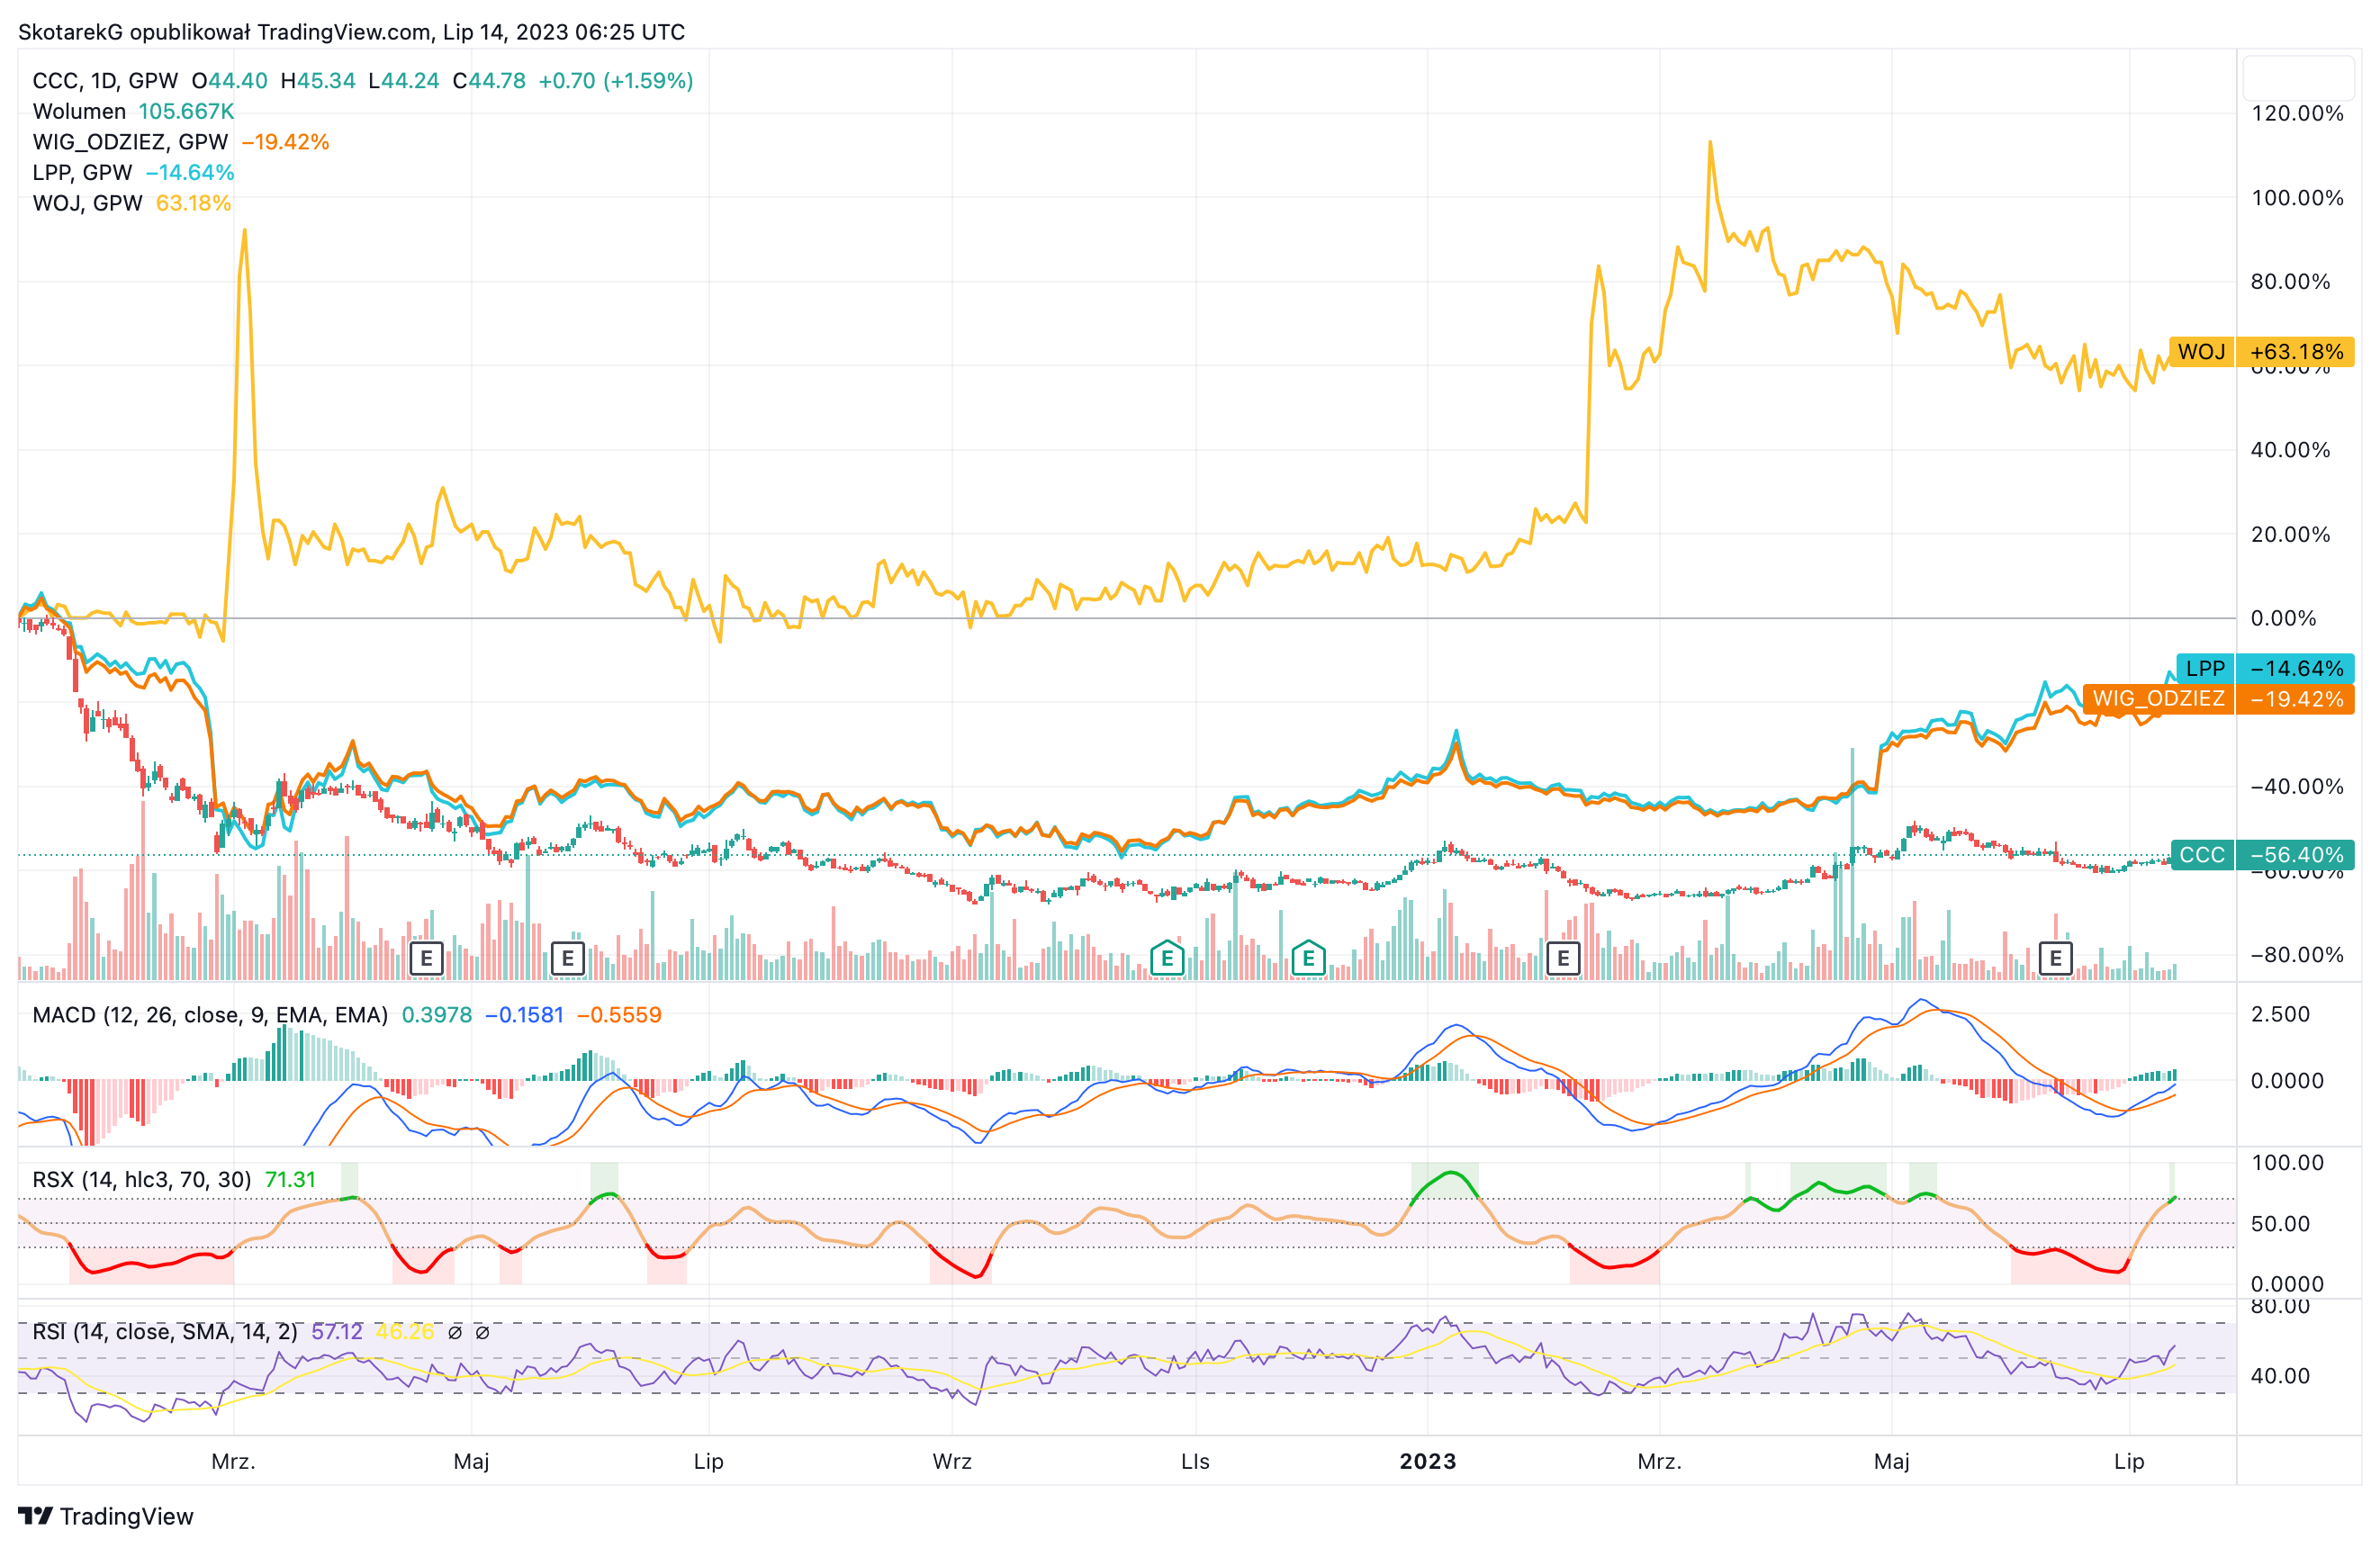Click the E earnings marker near June 2023
The image size is (2380, 1548).
pyautogui.click(x=2055, y=959)
